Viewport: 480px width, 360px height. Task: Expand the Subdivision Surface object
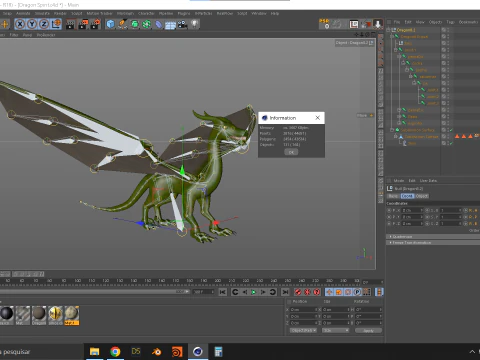click(x=392, y=130)
